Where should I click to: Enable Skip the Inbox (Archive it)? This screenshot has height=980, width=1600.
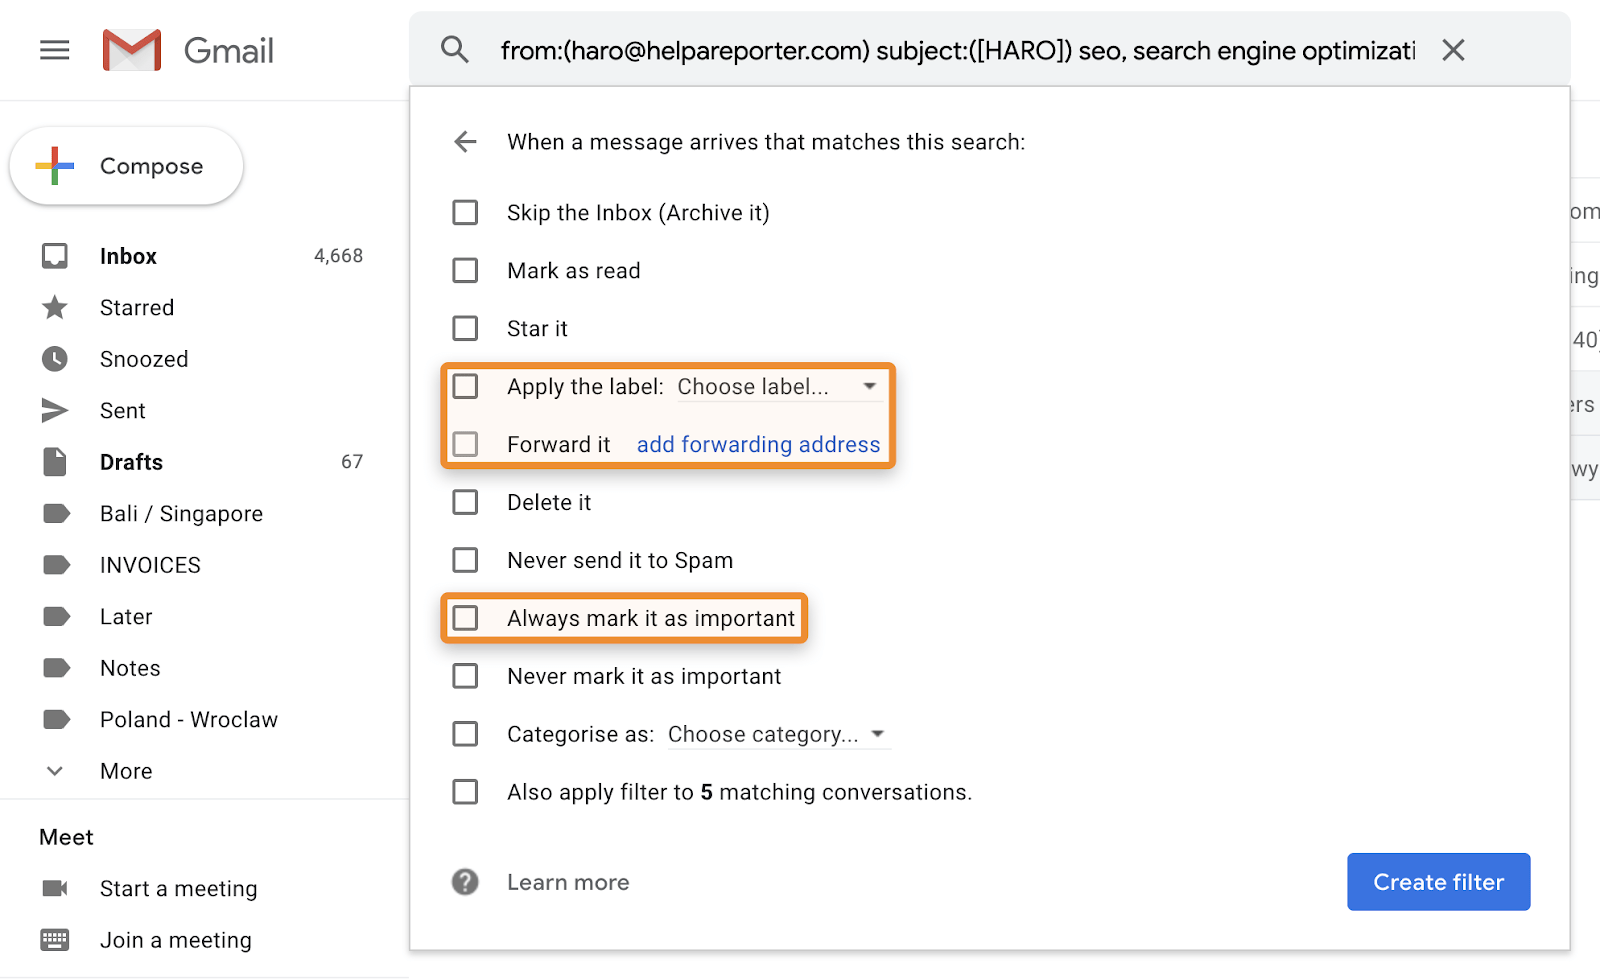coord(465,212)
